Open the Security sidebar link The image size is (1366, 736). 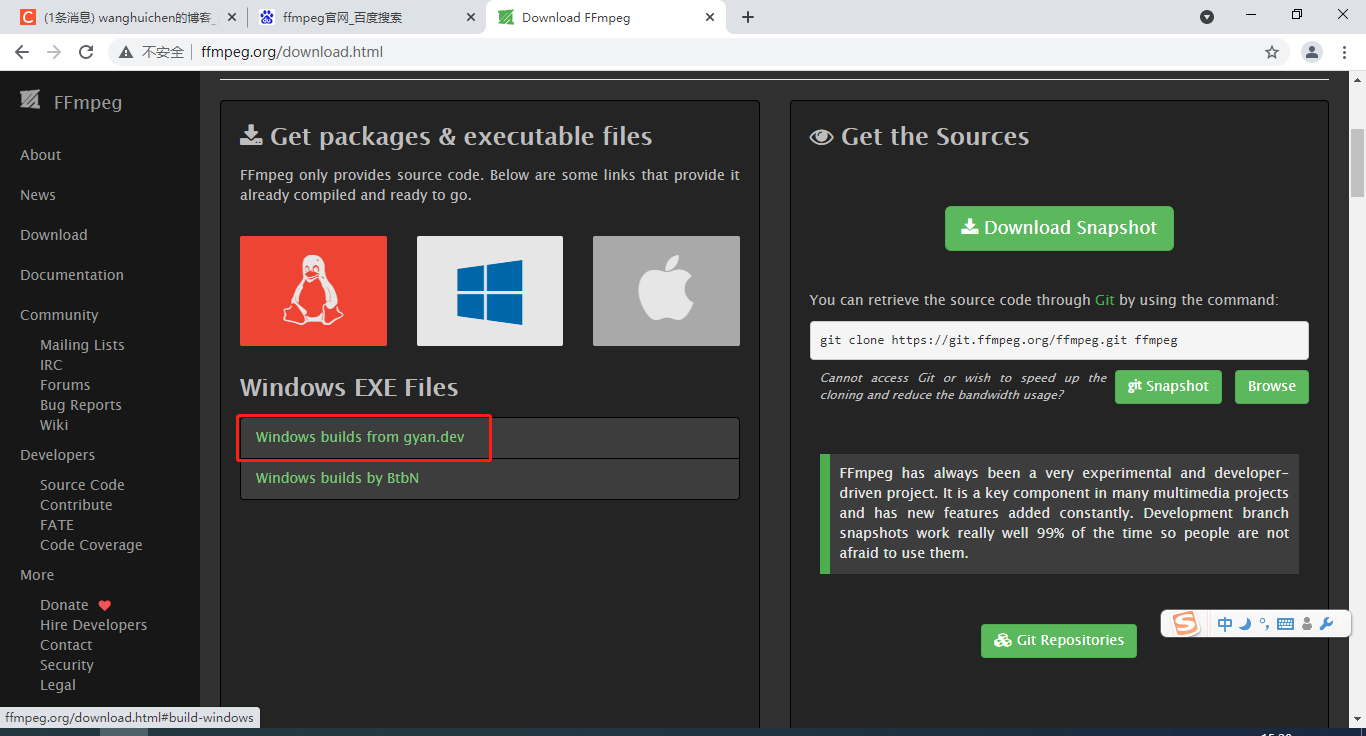(x=67, y=665)
